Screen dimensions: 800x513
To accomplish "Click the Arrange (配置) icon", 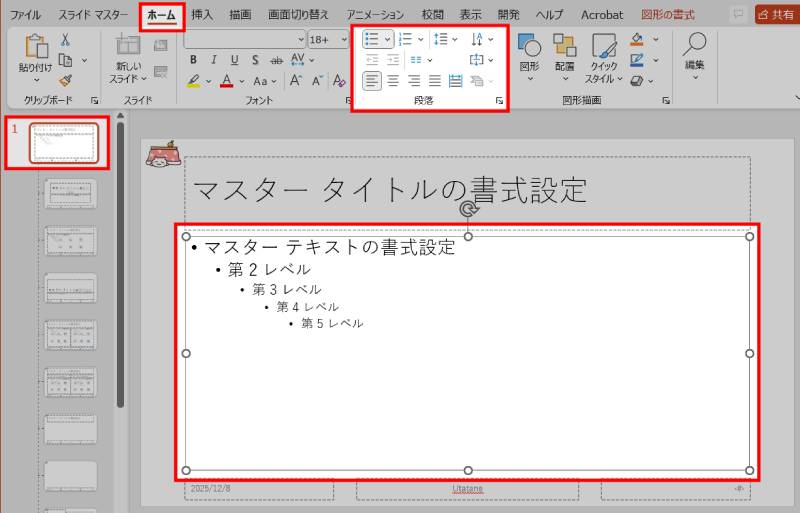I will coord(565,45).
